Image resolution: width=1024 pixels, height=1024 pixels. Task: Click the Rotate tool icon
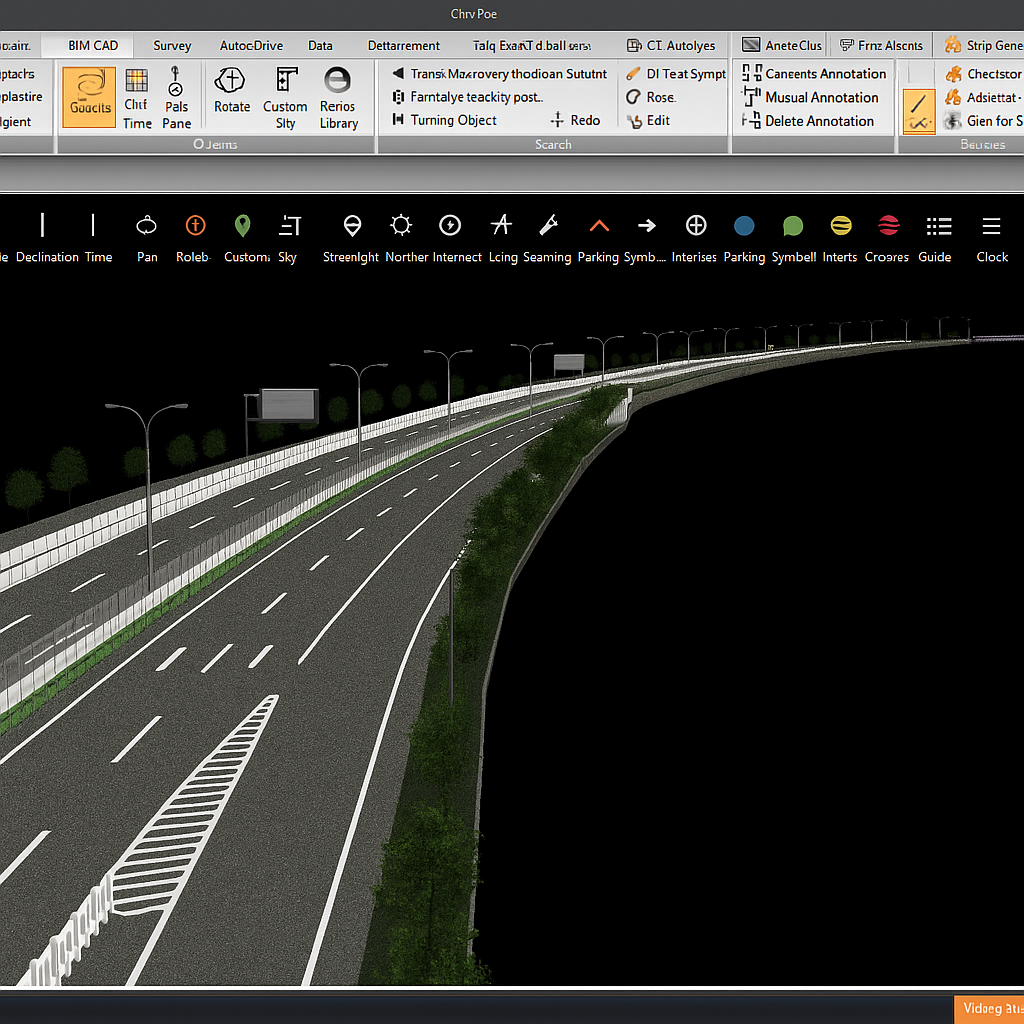coord(231,82)
